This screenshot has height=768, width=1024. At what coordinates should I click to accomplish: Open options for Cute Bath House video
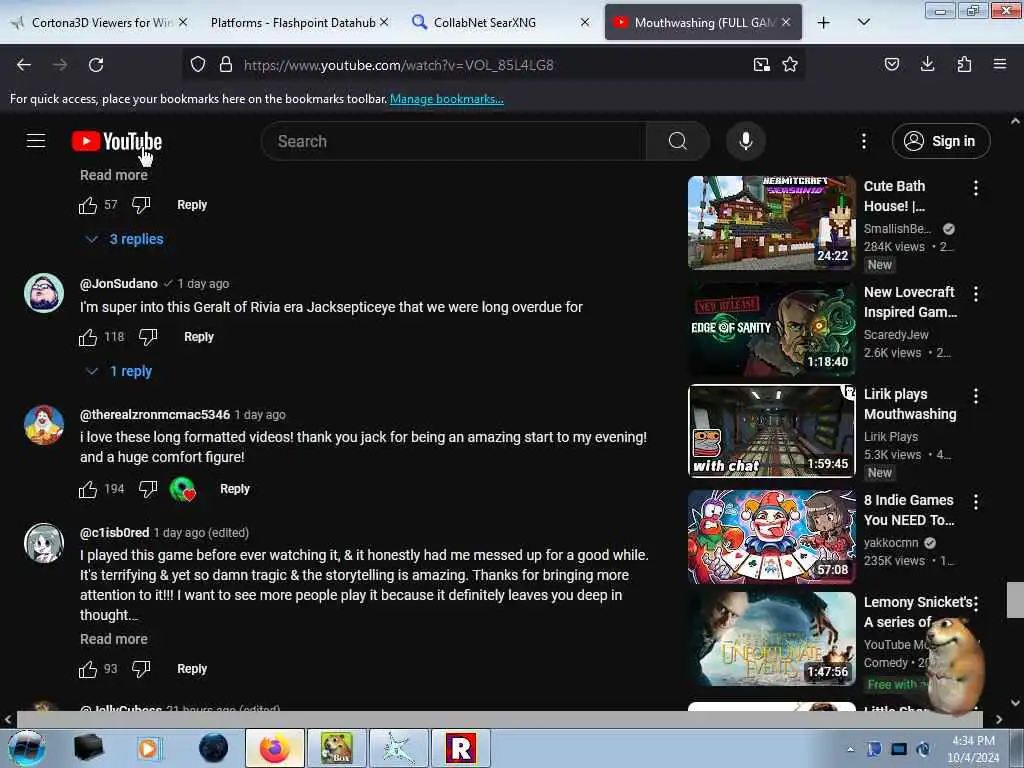[976, 188]
